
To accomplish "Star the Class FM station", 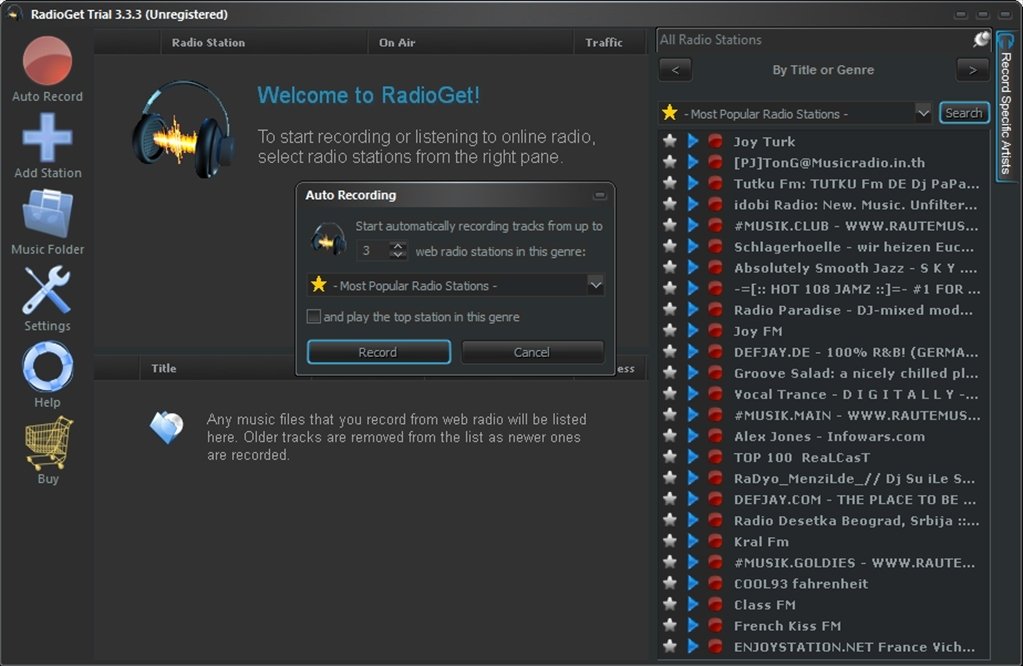I will 669,604.
